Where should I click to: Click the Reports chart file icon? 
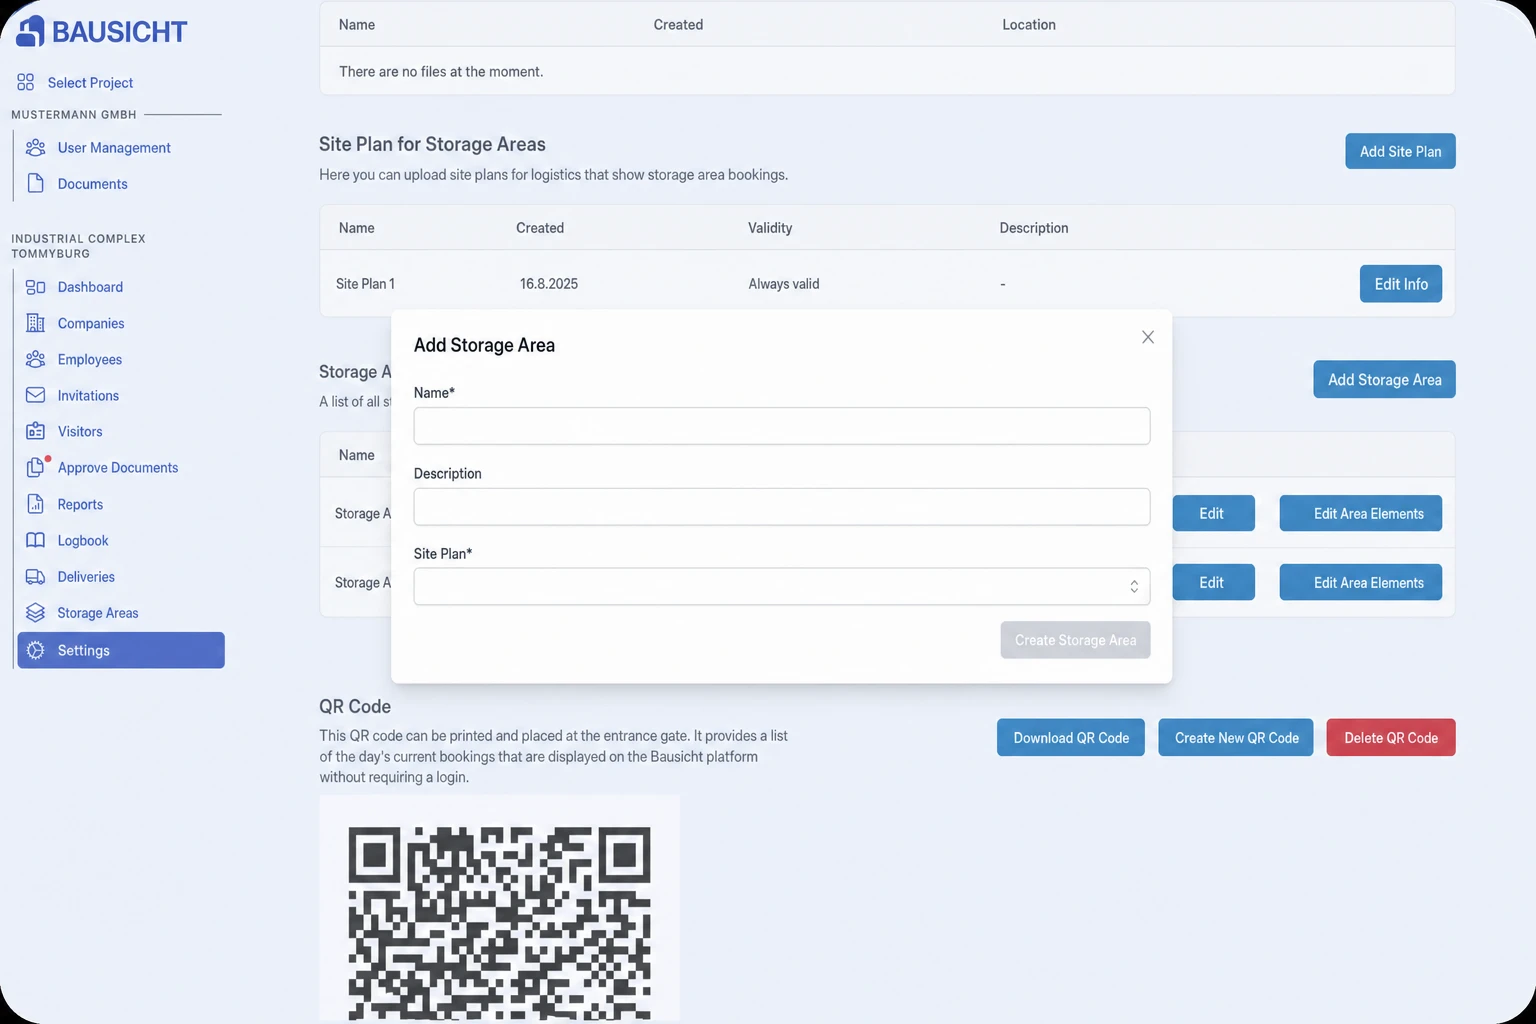click(36, 504)
